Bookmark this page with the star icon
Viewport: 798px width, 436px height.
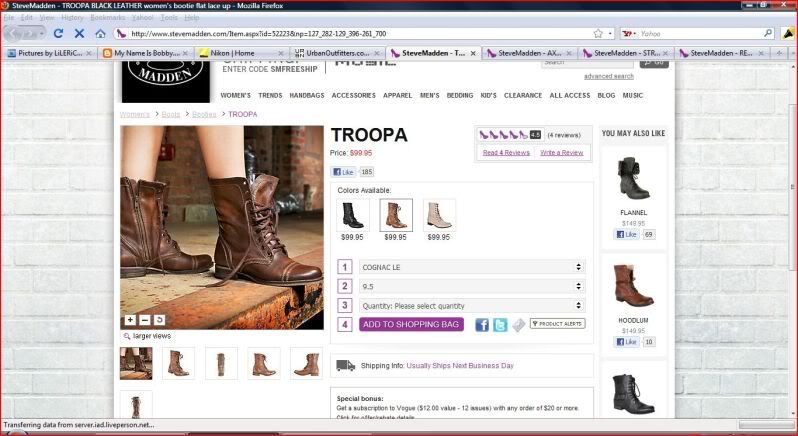598,34
